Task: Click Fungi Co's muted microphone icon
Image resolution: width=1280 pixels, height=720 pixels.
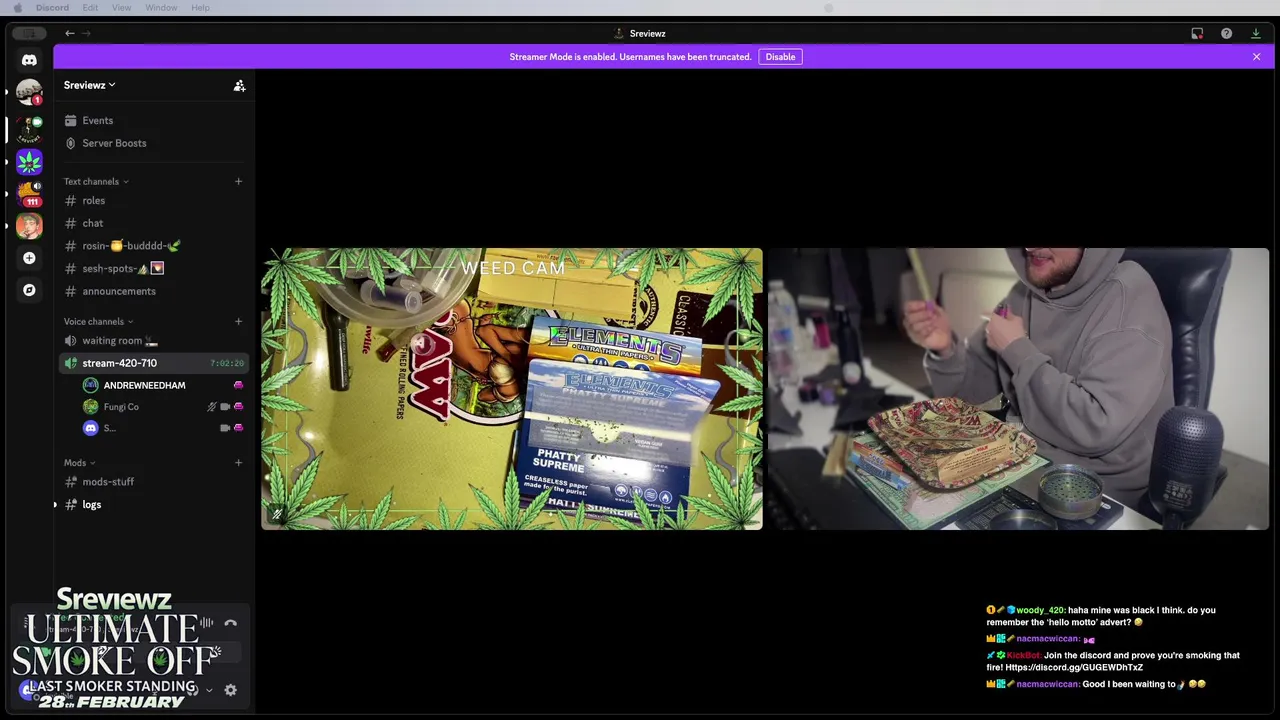Action: 211,407
